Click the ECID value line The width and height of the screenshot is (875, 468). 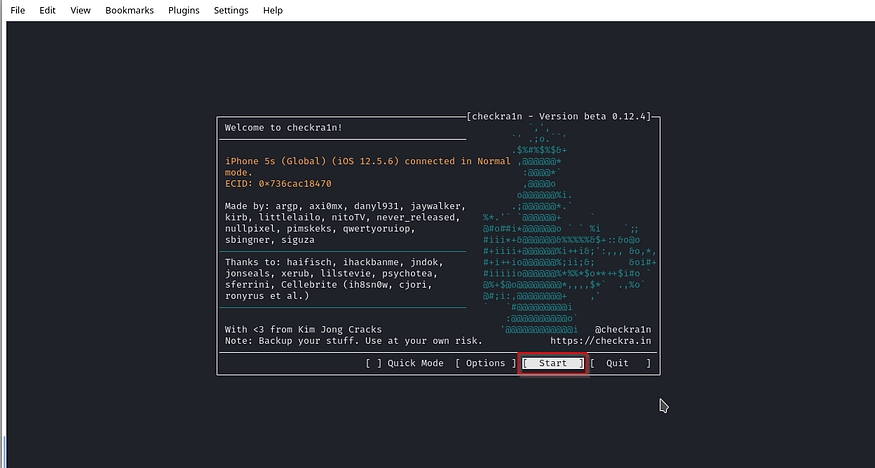278,184
